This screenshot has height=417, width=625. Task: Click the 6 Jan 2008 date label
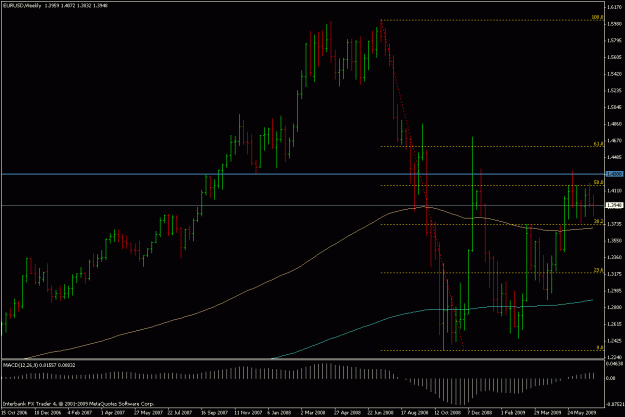(279, 413)
